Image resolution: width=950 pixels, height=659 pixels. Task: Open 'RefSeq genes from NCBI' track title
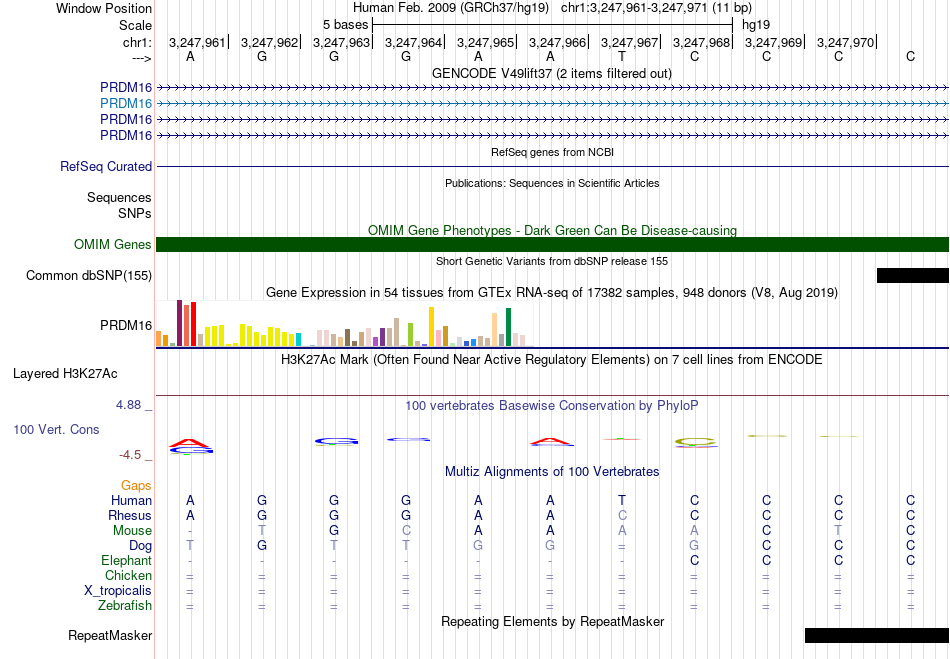tap(552, 152)
